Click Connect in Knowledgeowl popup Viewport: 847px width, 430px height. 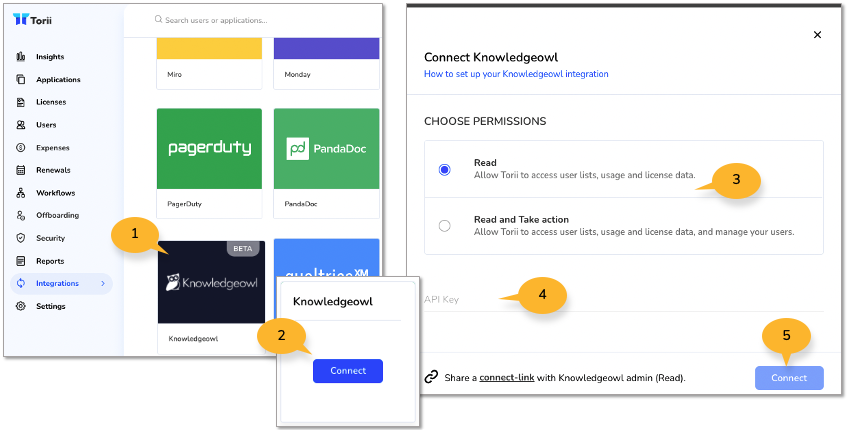[x=348, y=371]
